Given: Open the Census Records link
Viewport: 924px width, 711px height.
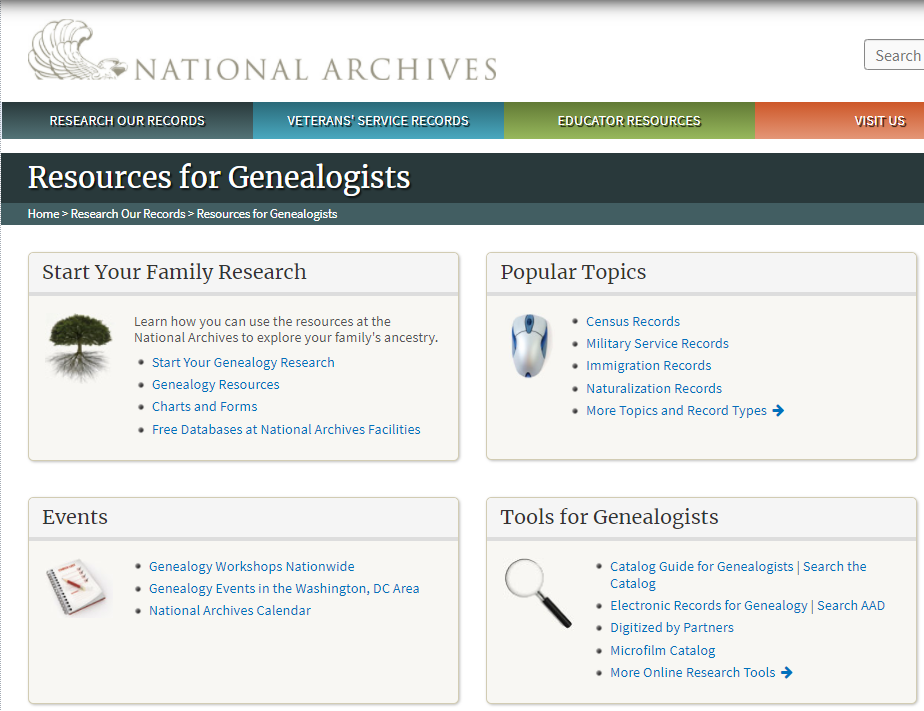Looking at the screenshot, I should (633, 322).
